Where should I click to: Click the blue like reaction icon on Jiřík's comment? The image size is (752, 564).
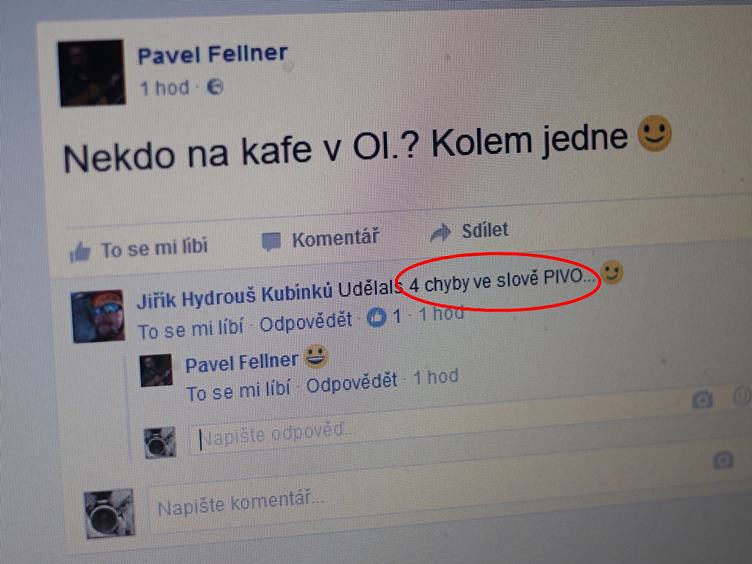376,317
